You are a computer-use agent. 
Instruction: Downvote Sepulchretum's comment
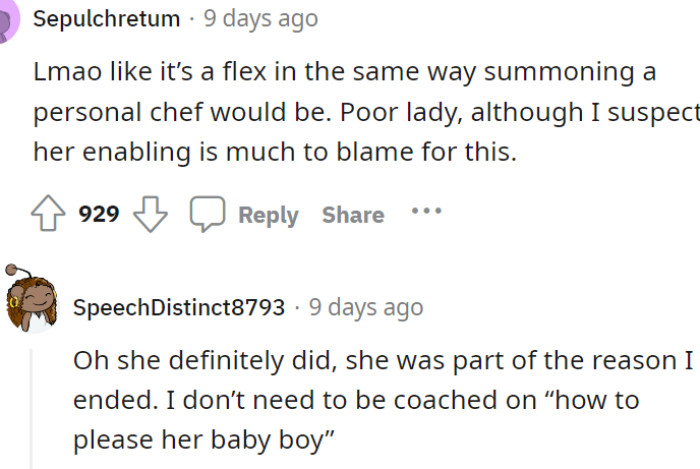coord(150,214)
